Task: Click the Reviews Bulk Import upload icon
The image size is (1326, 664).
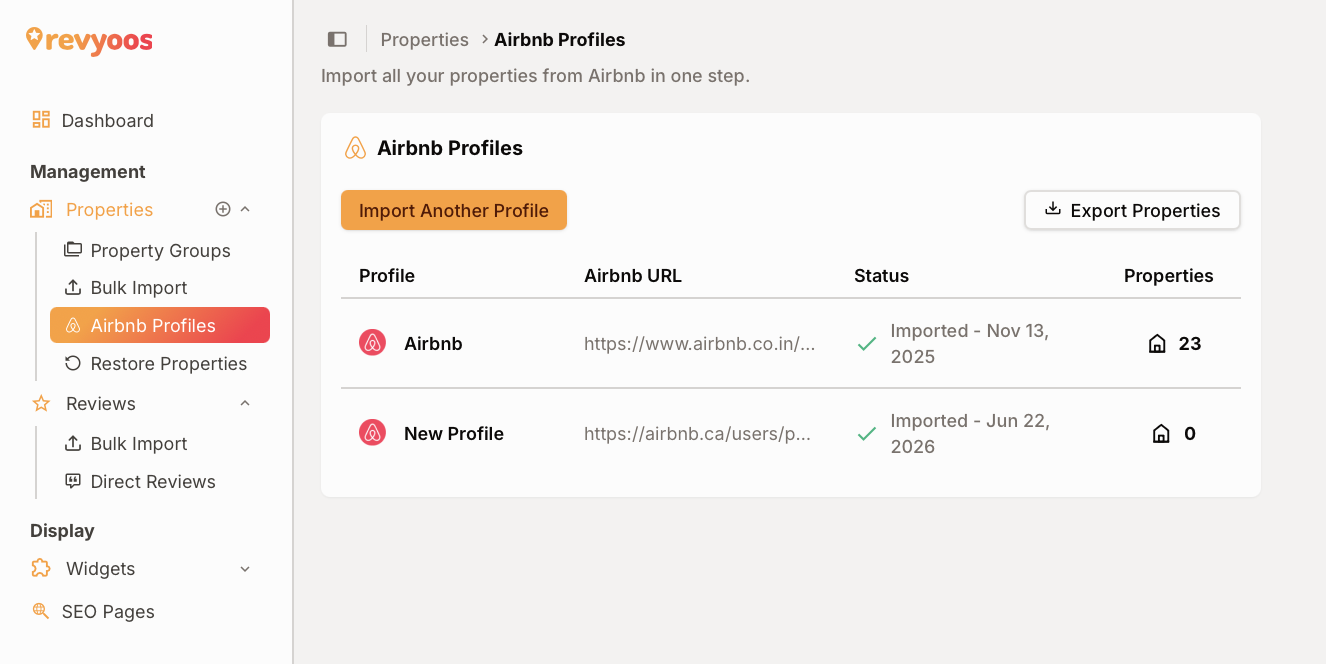Action: click(x=73, y=443)
